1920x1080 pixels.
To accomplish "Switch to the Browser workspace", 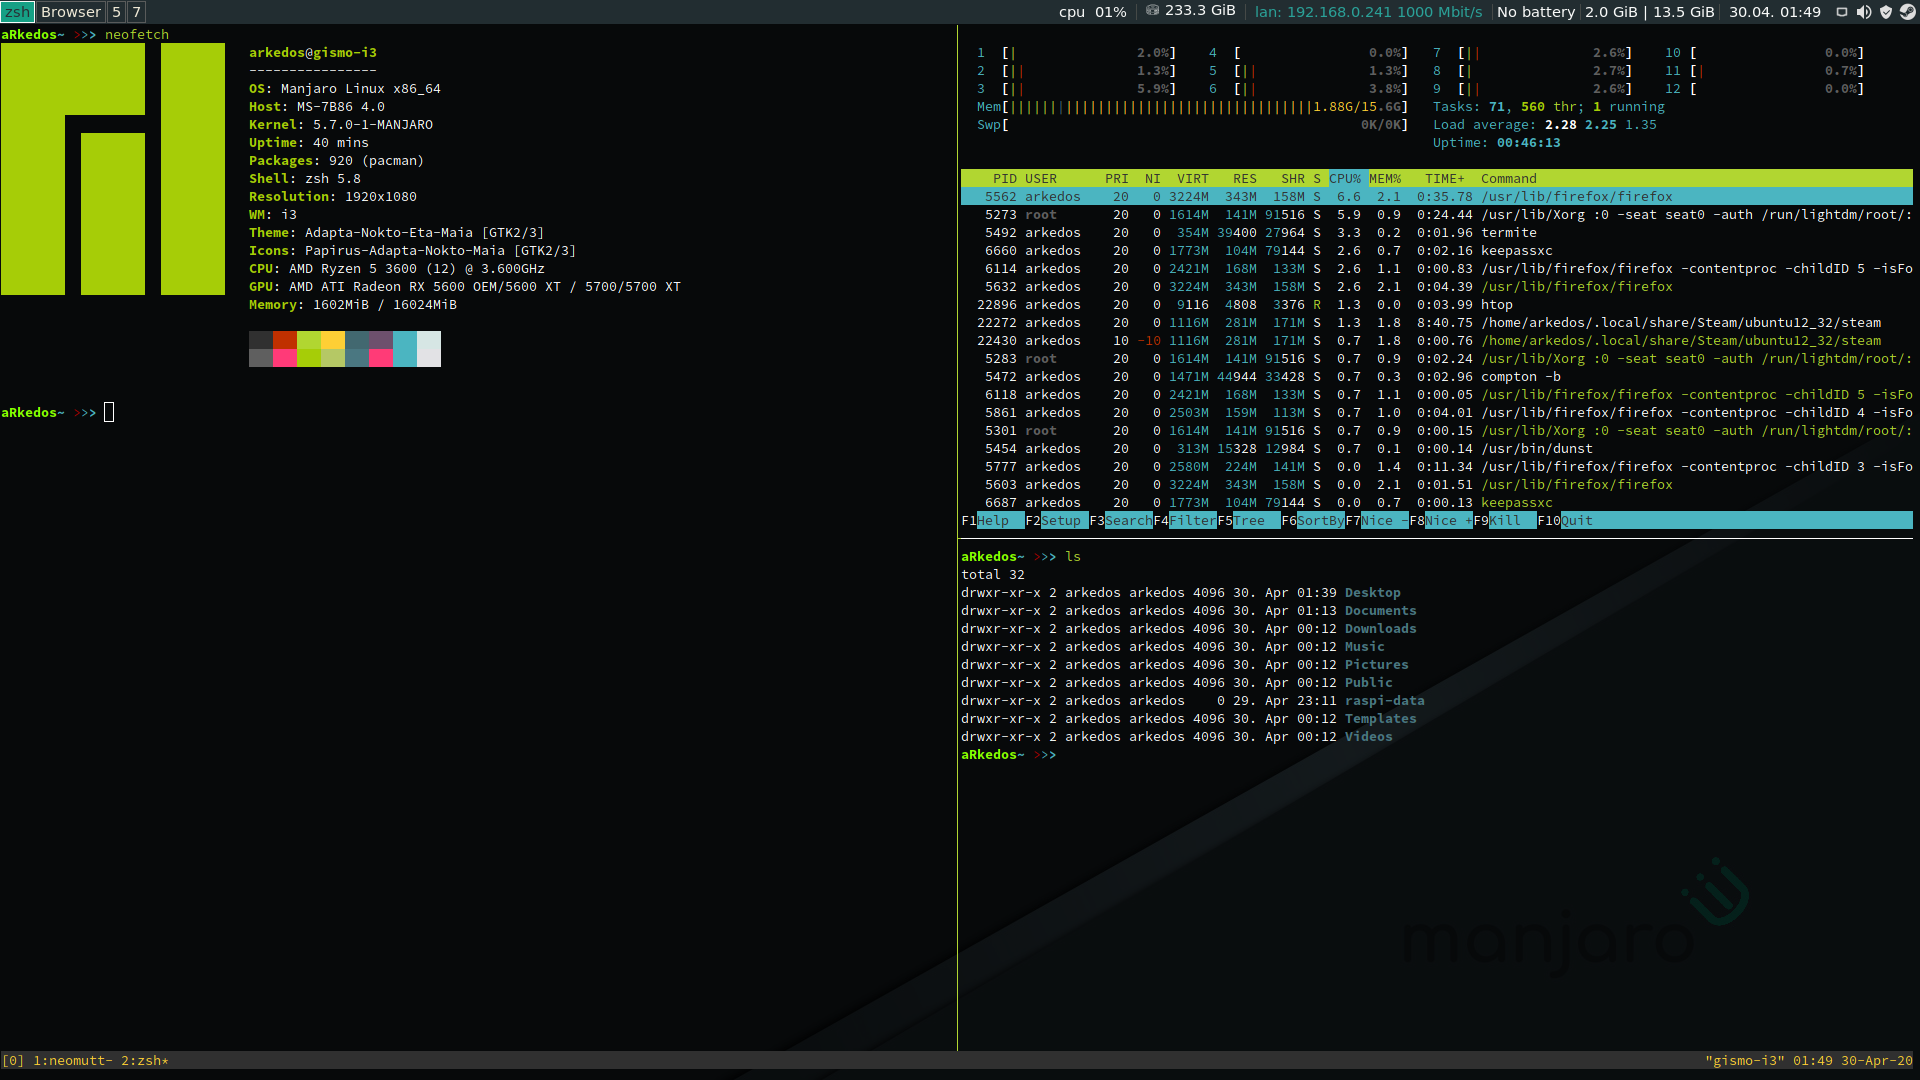I will (70, 12).
